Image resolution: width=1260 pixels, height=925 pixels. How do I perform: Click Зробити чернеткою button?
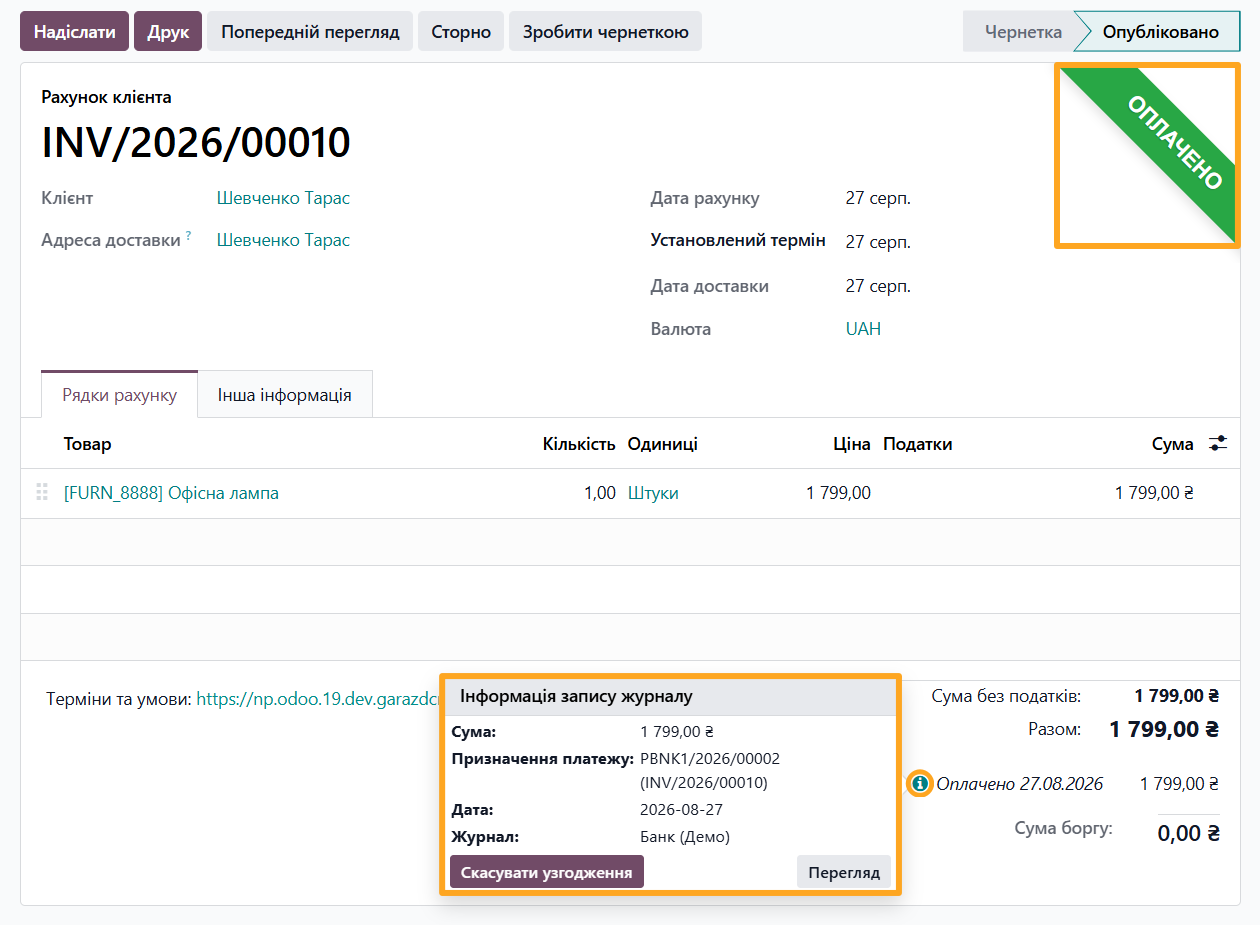click(x=605, y=31)
